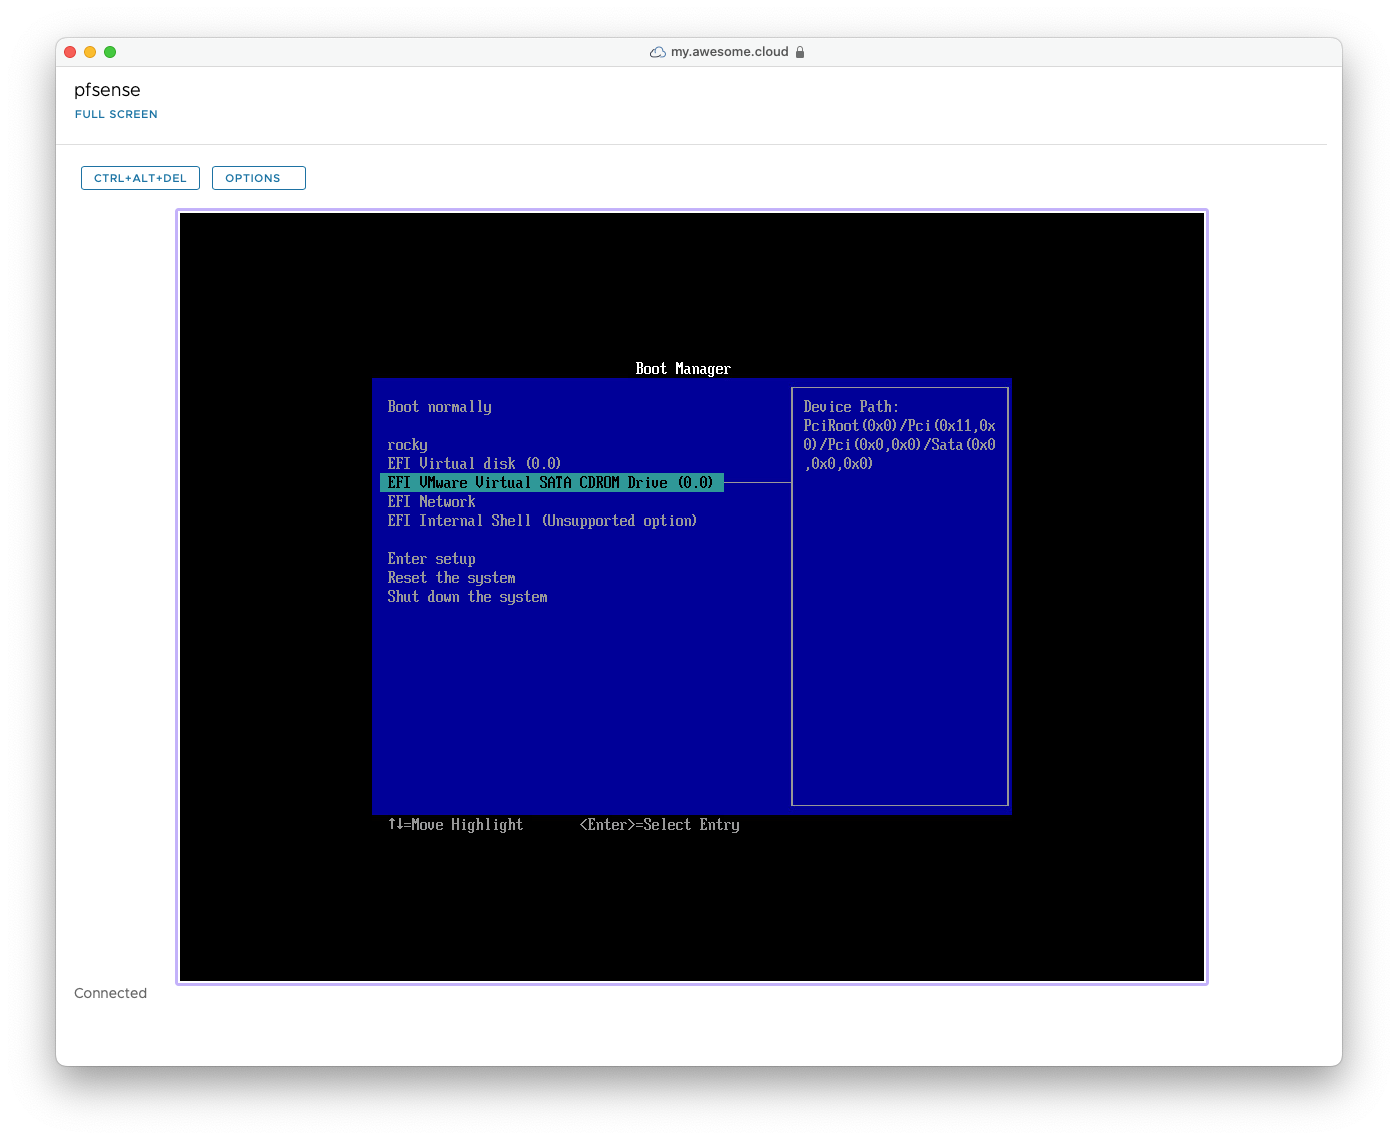This screenshot has height=1140, width=1398.
Task: Select "EFI VMware Virtual SATA CDROM Drive"
Action: [552, 483]
